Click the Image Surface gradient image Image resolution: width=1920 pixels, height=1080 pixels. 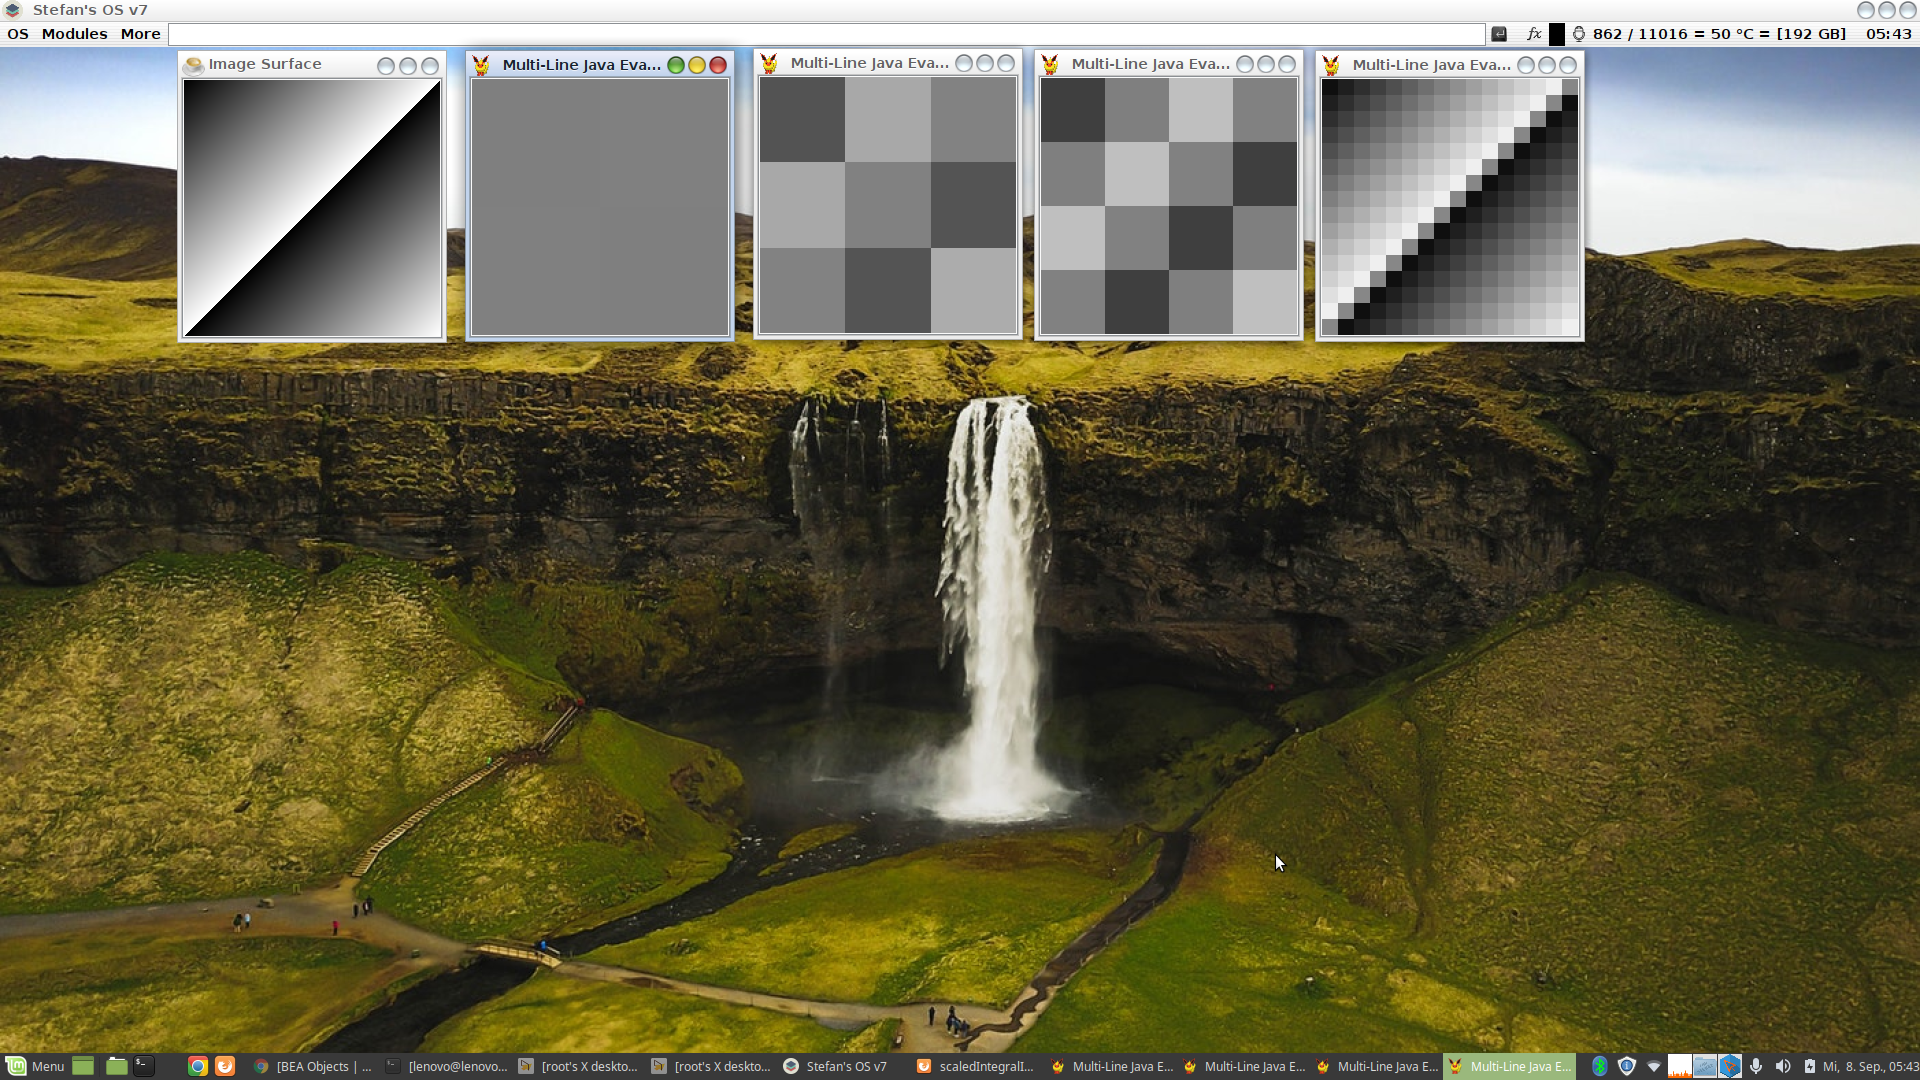pos(312,208)
